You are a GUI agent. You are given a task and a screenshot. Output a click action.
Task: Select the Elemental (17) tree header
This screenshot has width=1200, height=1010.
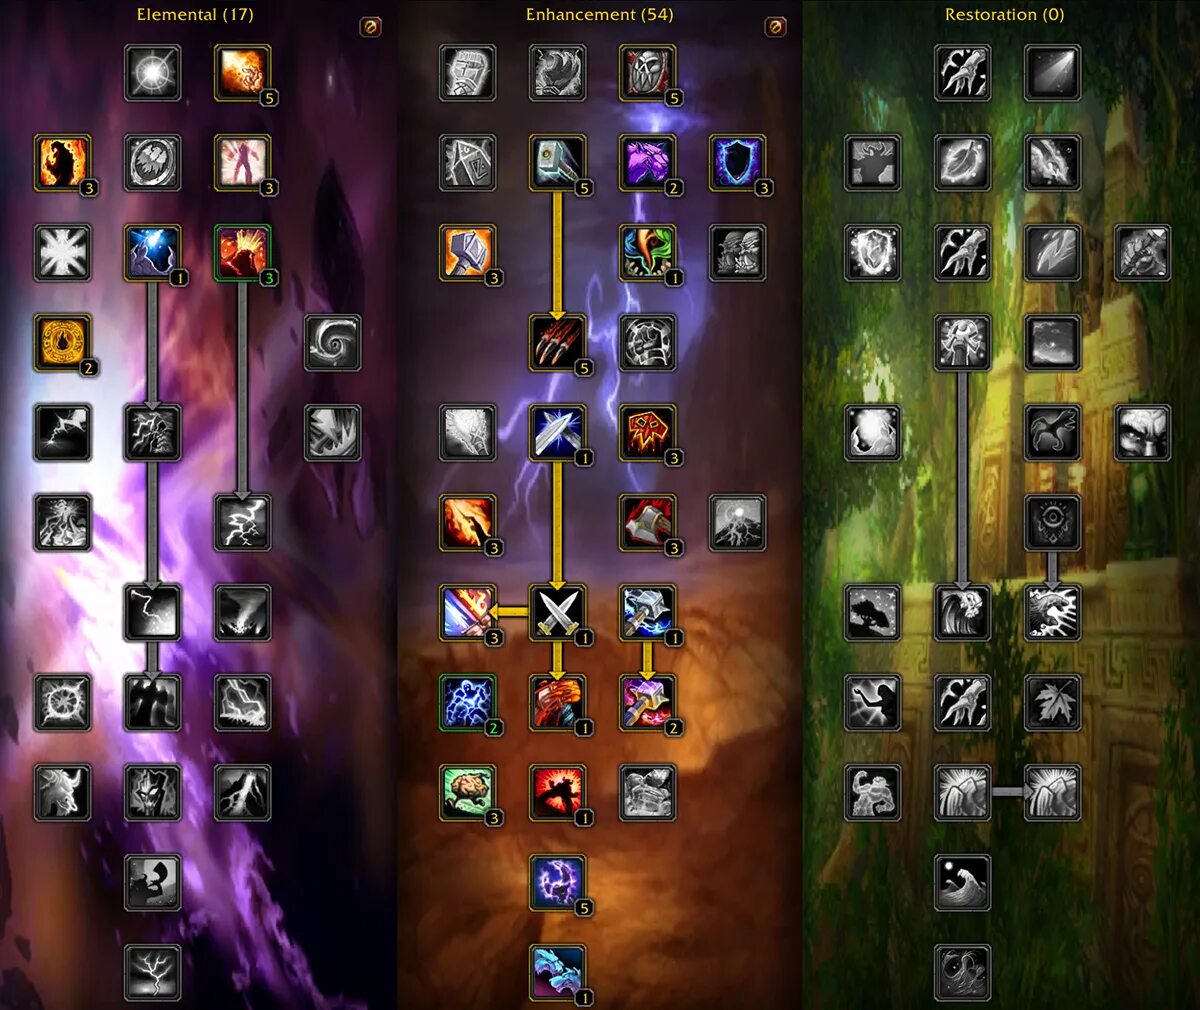coord(195,14)
